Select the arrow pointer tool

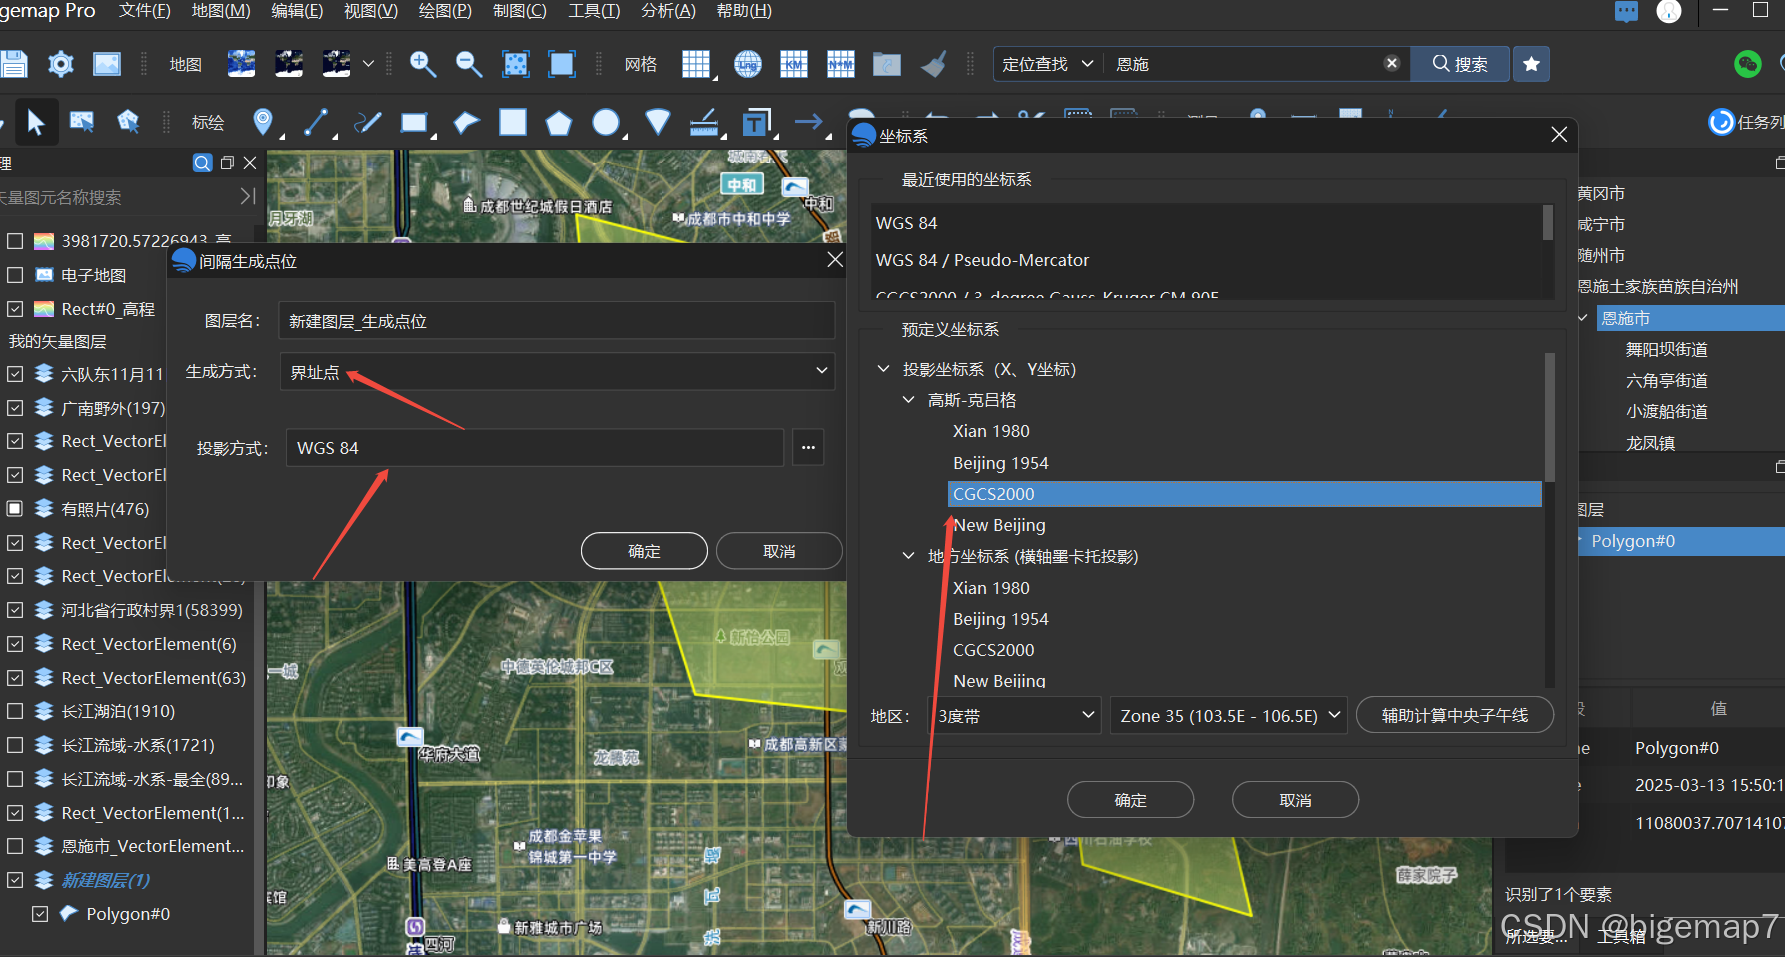coord(36,122)
